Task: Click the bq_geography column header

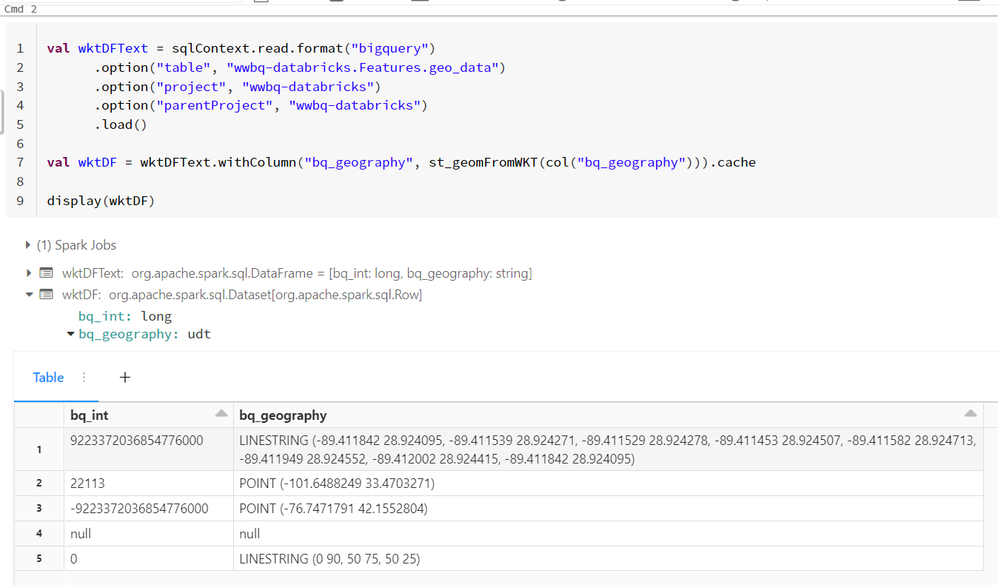Action: 283,415
